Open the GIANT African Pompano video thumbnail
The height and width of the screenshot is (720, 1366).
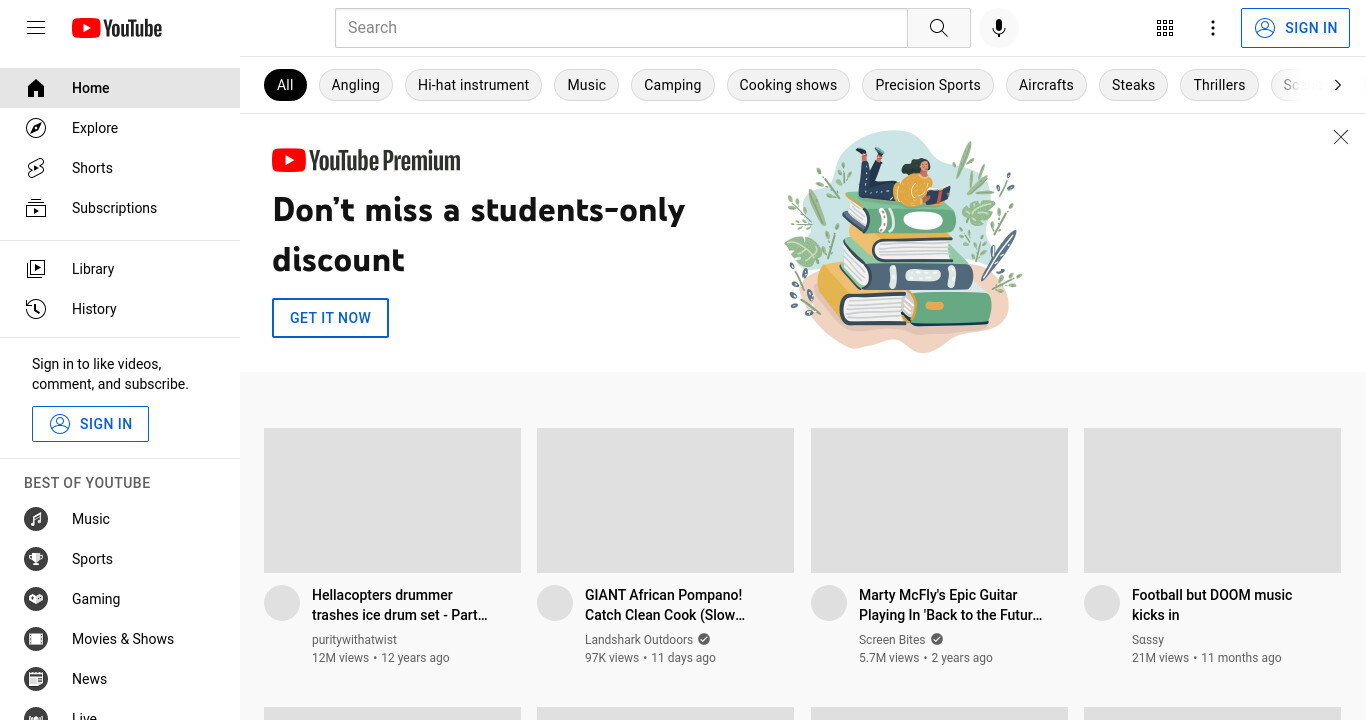tap(665, 500)
